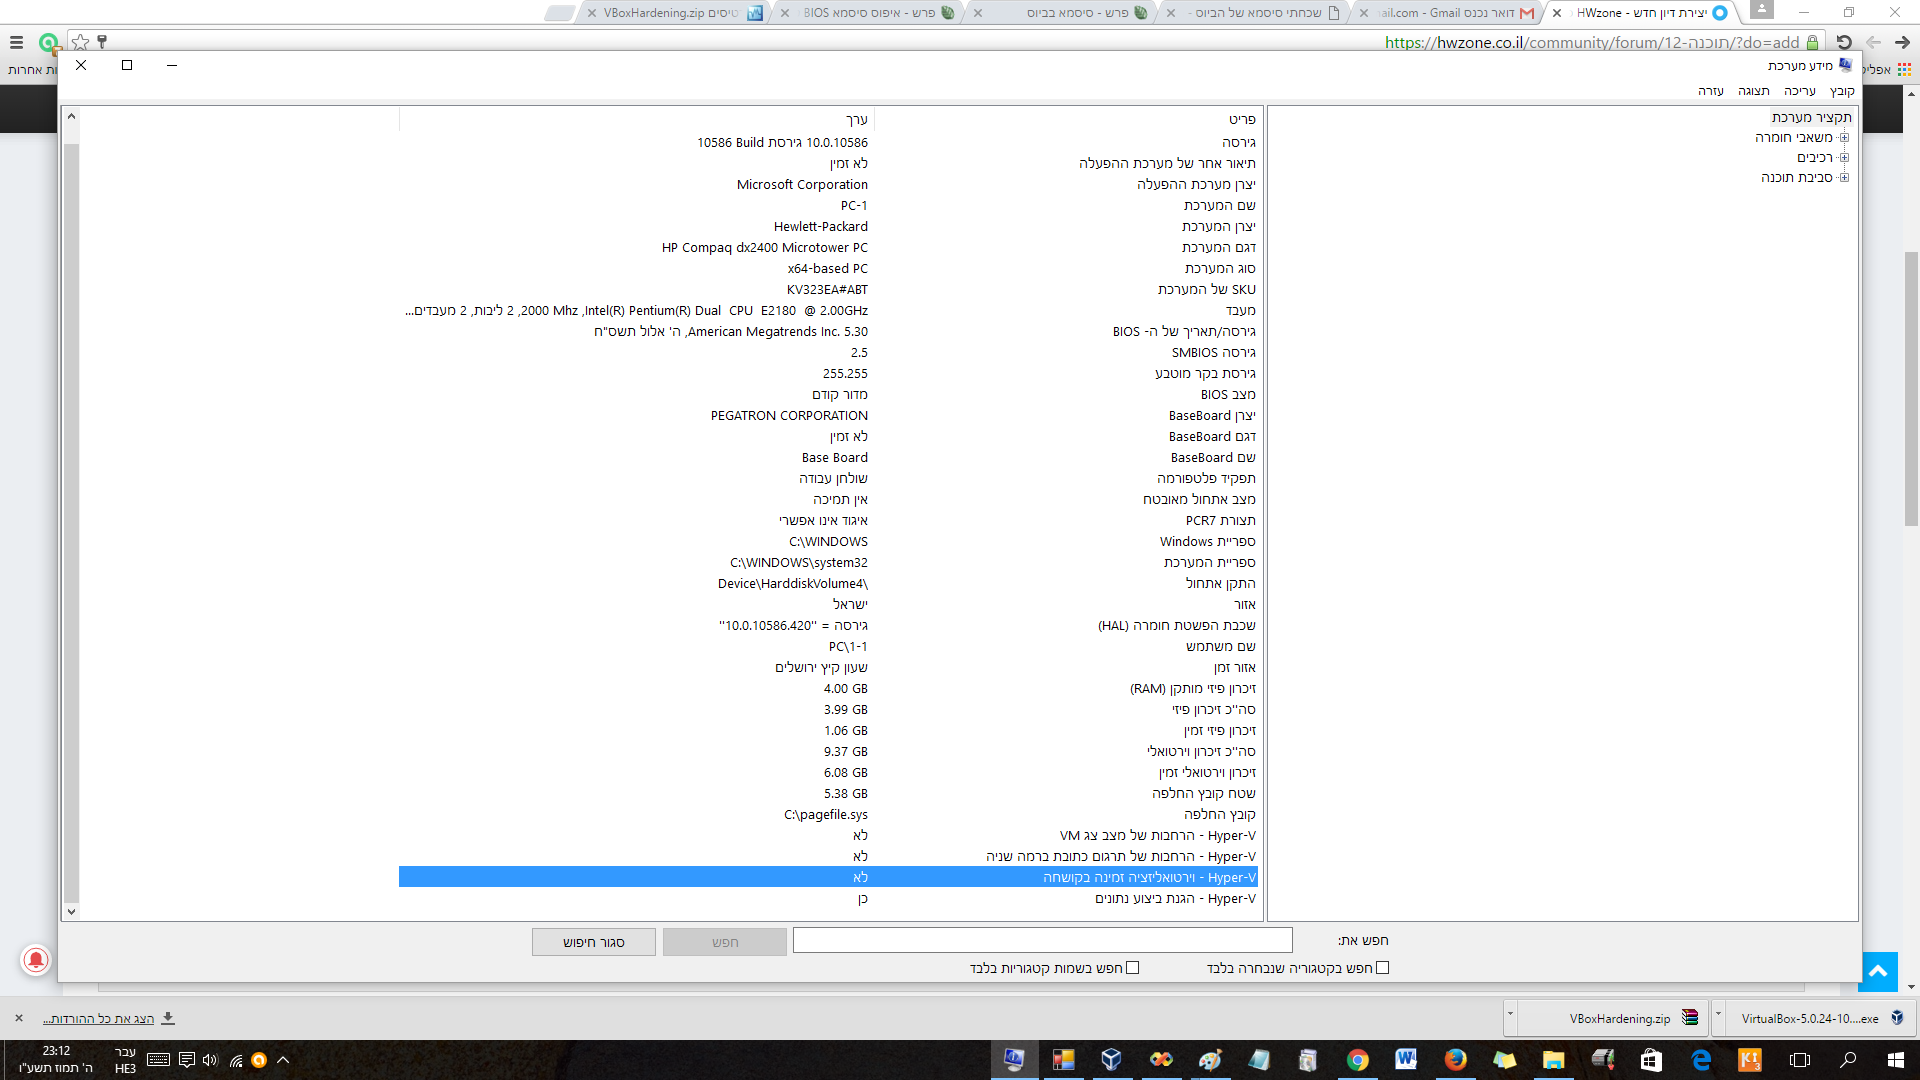Click Chrome address bar URL
Screen dimensions: 1920x1080
pos(1592,43)
